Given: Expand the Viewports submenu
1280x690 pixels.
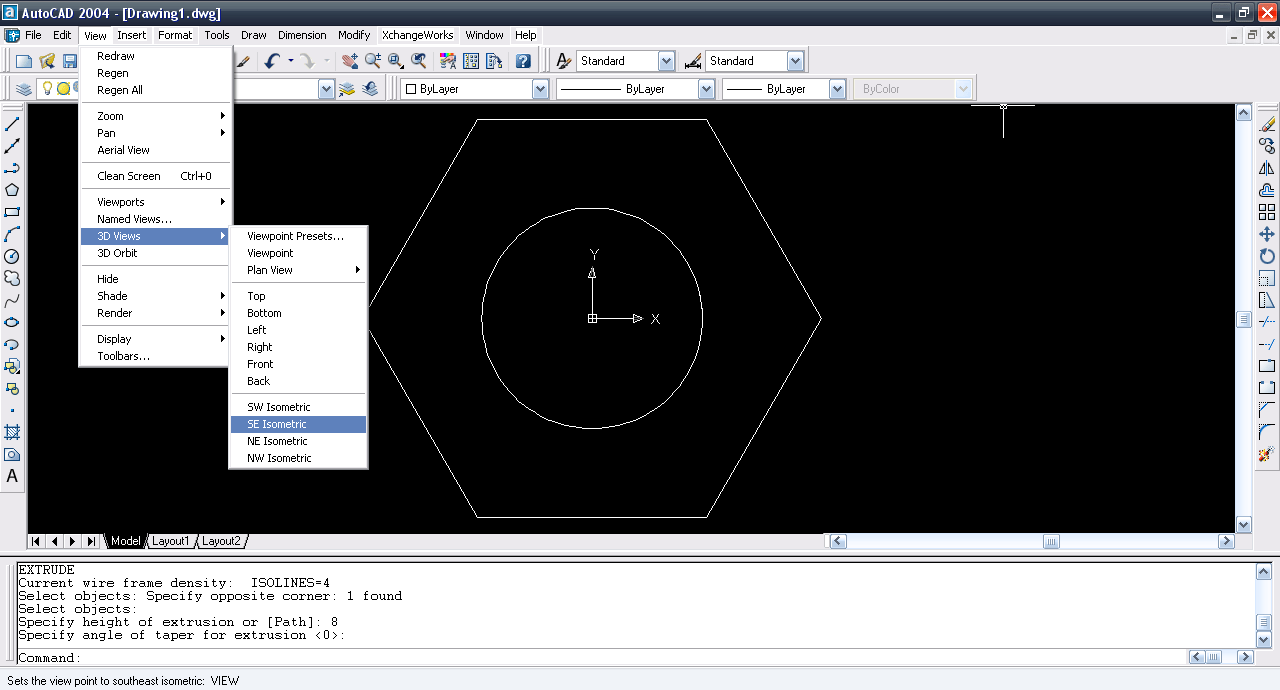Looking at the screenshot, I should [x=156, y=202].
